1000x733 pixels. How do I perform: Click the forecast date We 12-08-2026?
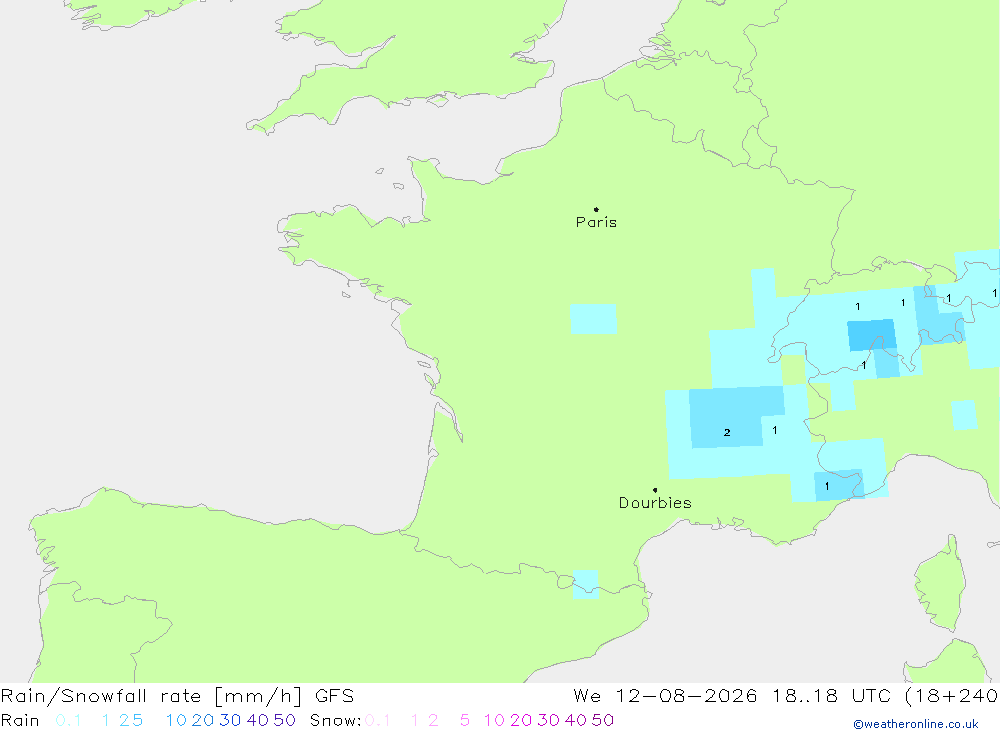(665, 696)
